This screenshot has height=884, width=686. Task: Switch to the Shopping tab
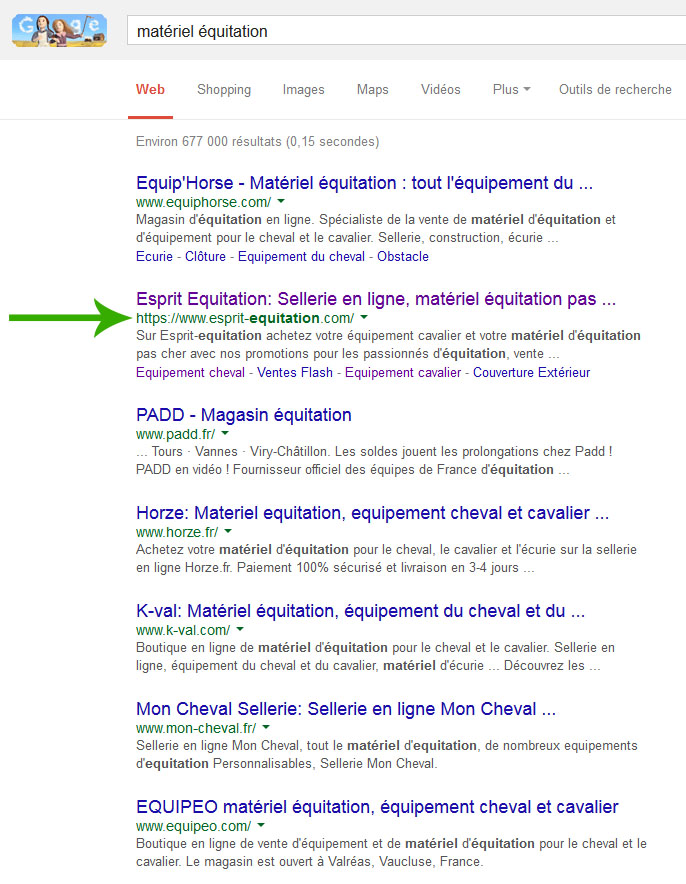224,90
